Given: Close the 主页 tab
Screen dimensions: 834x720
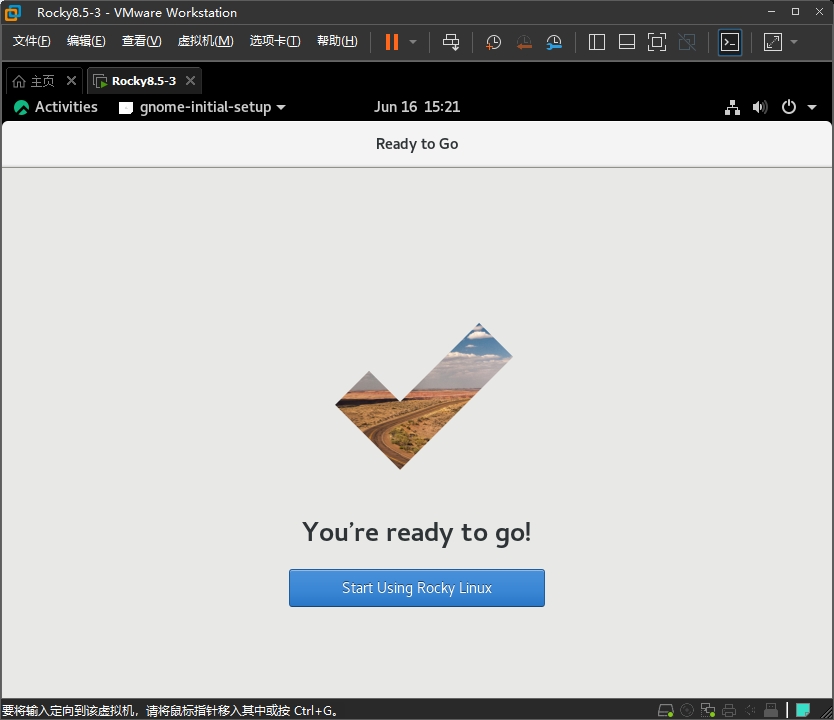Looking at the screenshot, I should coord(71,81).
